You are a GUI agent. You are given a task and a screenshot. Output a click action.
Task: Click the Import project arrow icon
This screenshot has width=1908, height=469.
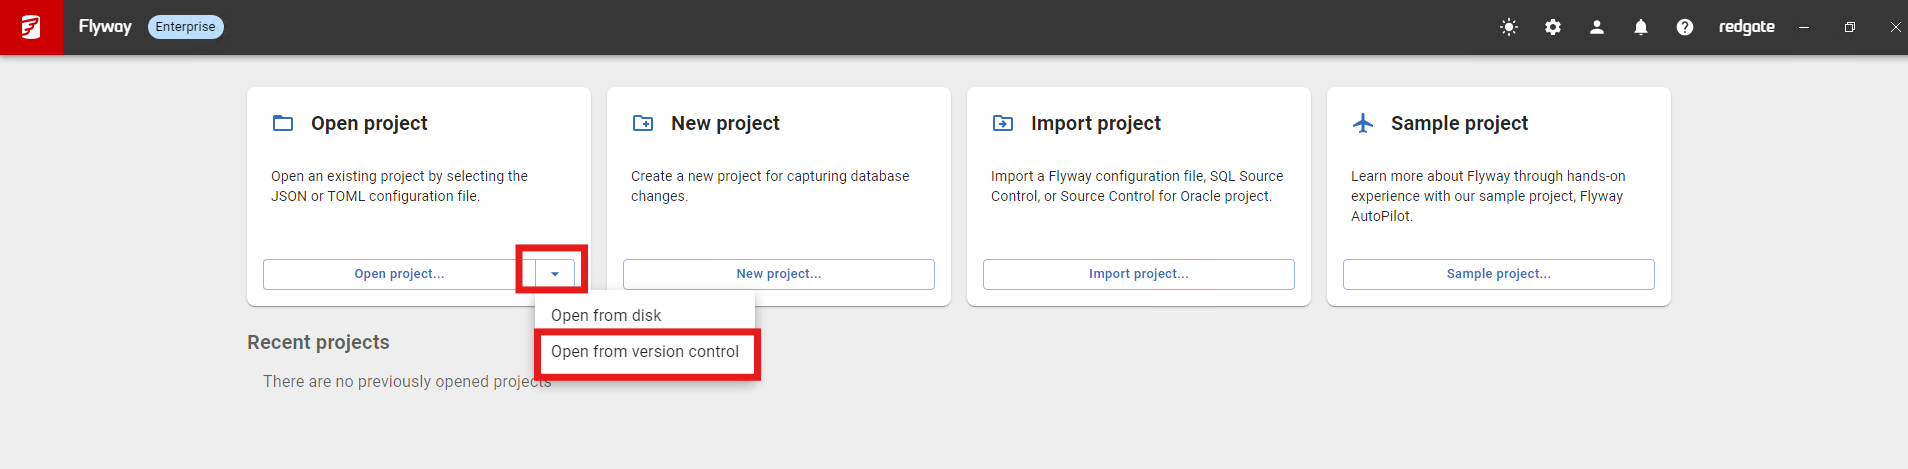coord(1003,123)
